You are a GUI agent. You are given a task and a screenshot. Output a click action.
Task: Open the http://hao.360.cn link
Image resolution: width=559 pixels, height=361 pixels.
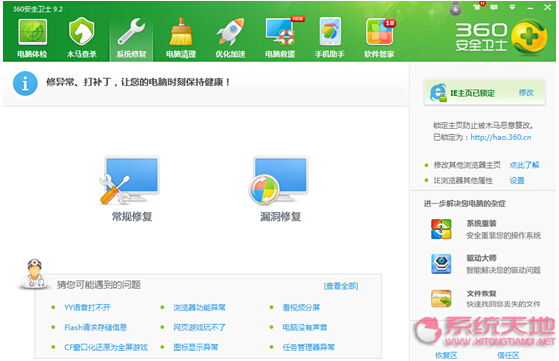click(x=501, y=137)
